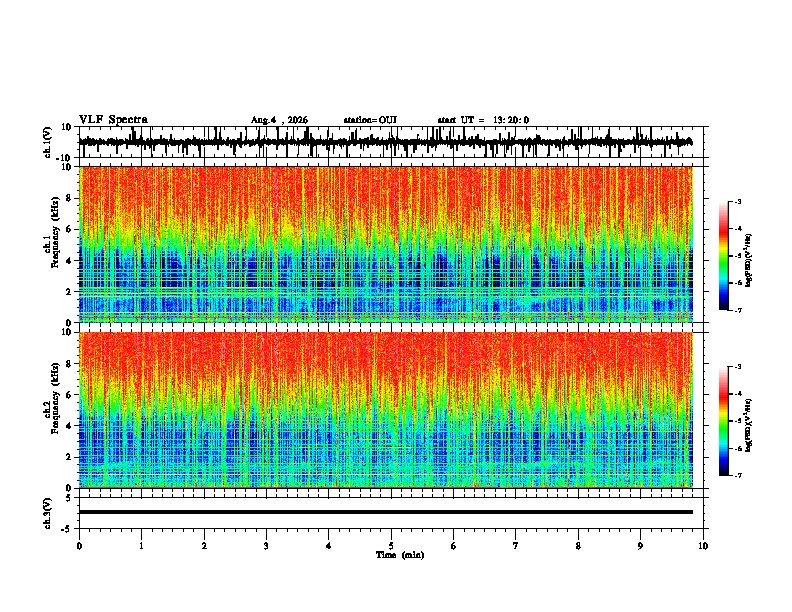Click the "4" kHz tick of ch.1 spectrogram
The image size is (792, 612).
70,261
